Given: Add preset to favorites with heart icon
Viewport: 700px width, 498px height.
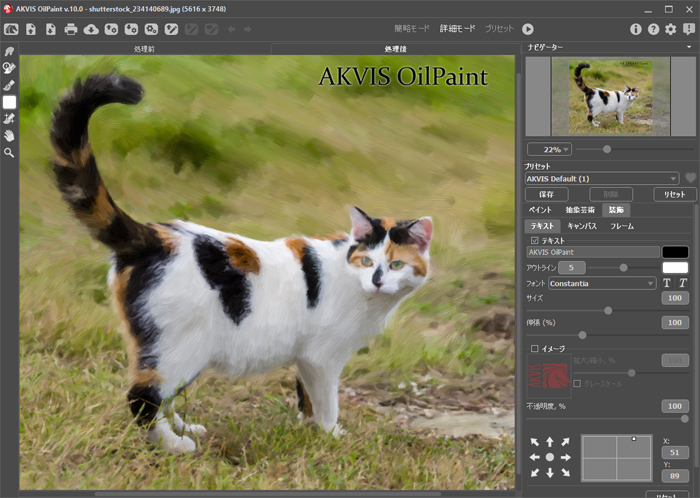Looking at the screenshot, I should coord(690,178).
